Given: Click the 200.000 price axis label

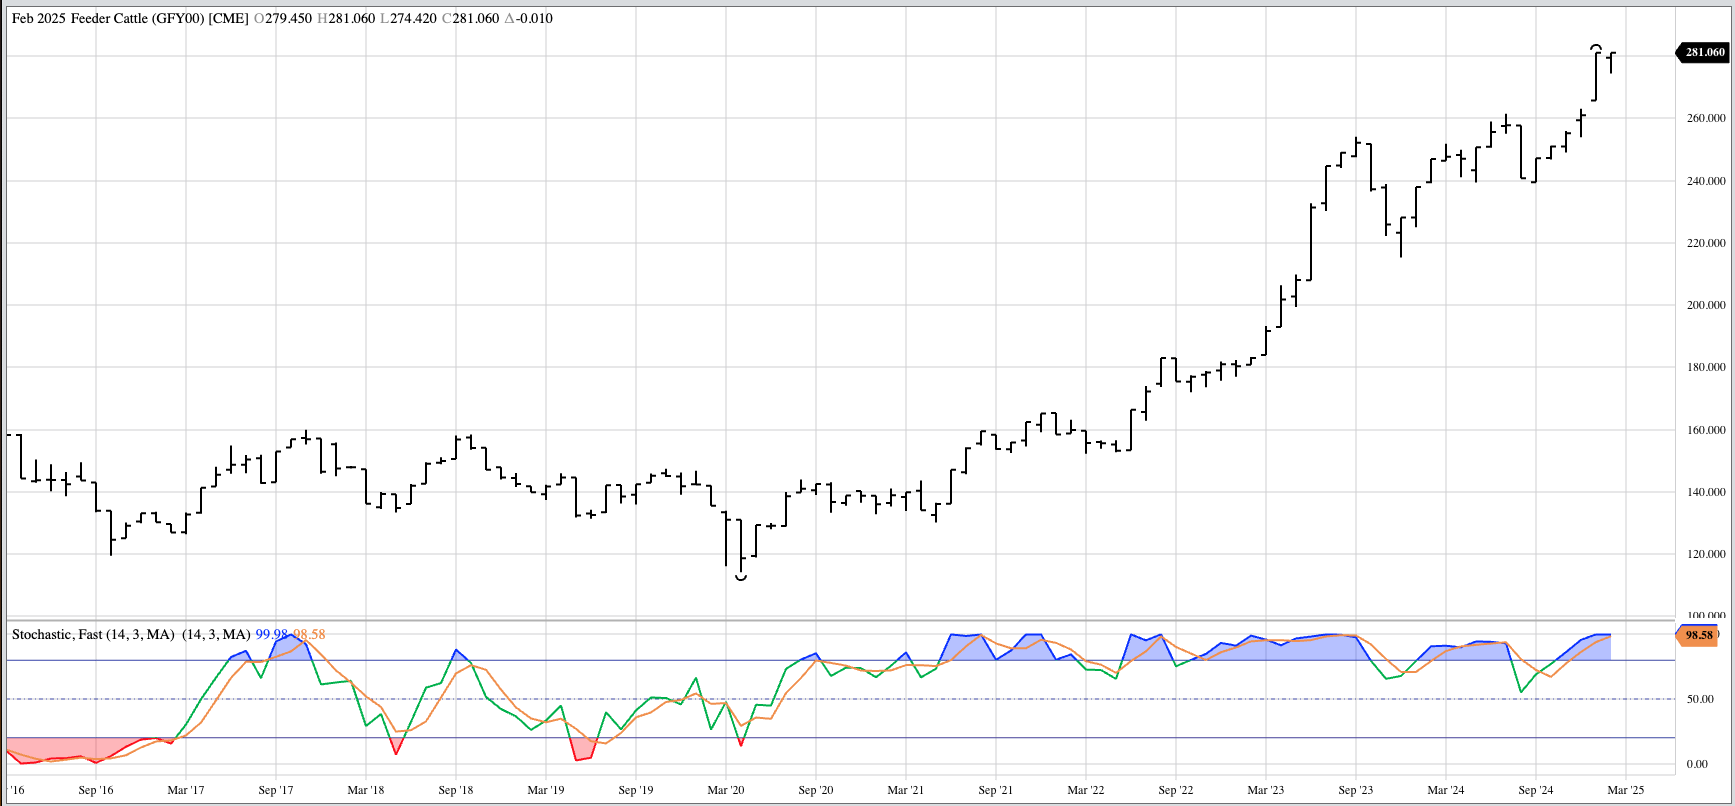Looking at the screenshot, I should [x=1706, y=305].
